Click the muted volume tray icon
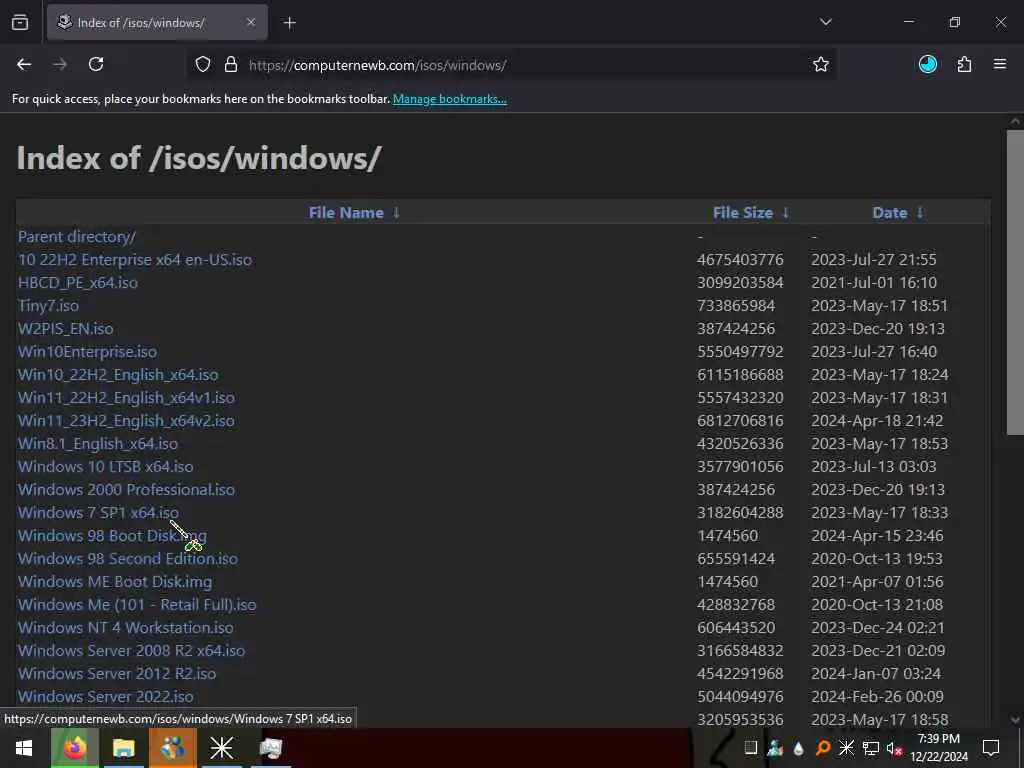Screen dimensions: 1024x768 click(894, 748)
